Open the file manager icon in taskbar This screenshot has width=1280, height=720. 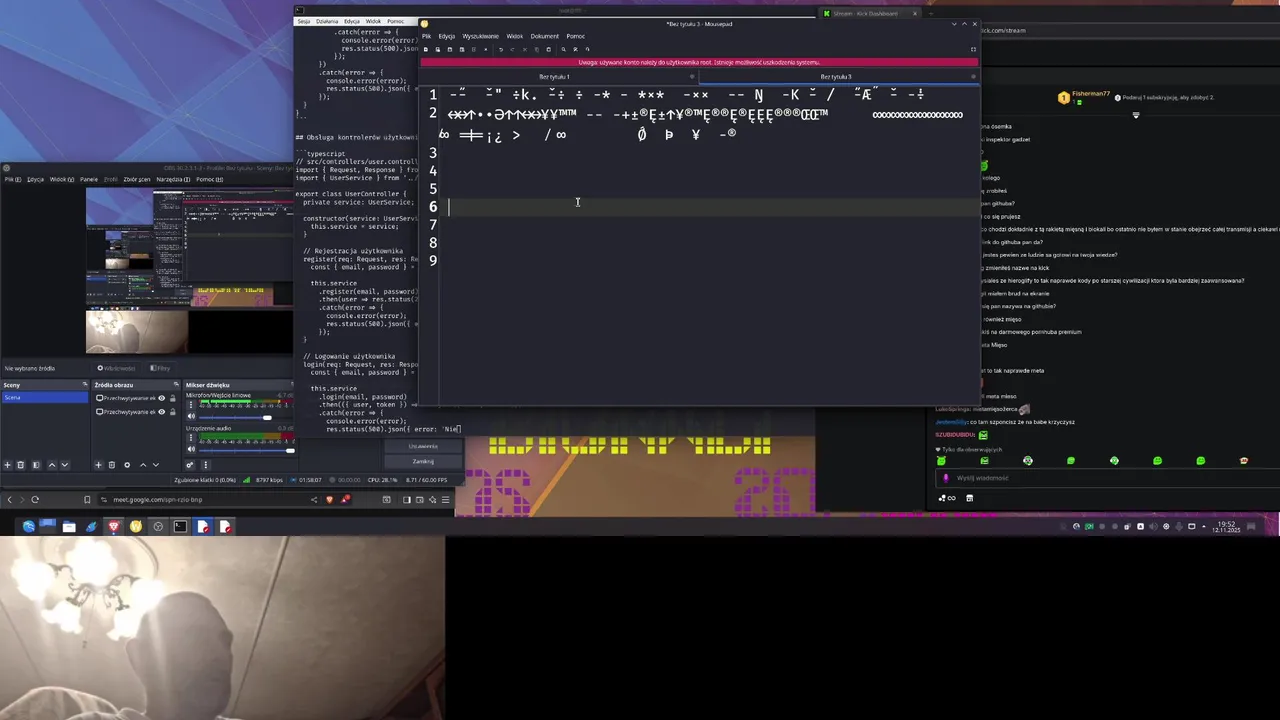[x=69, y=526]
